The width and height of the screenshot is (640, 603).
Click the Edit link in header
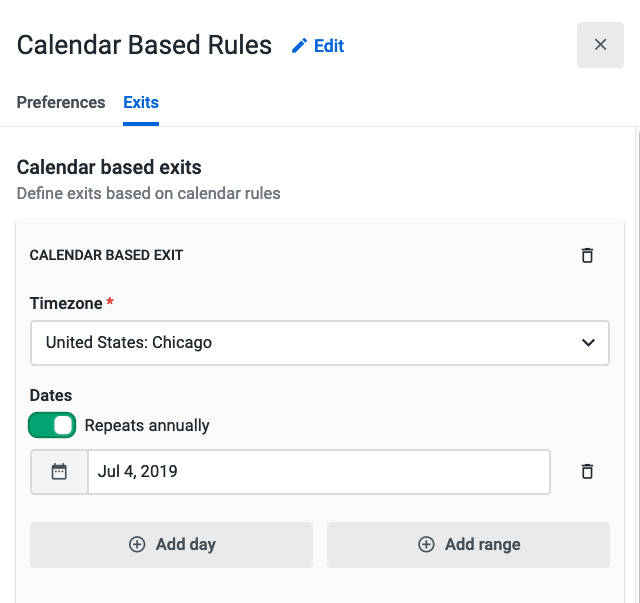pos(328,46)
